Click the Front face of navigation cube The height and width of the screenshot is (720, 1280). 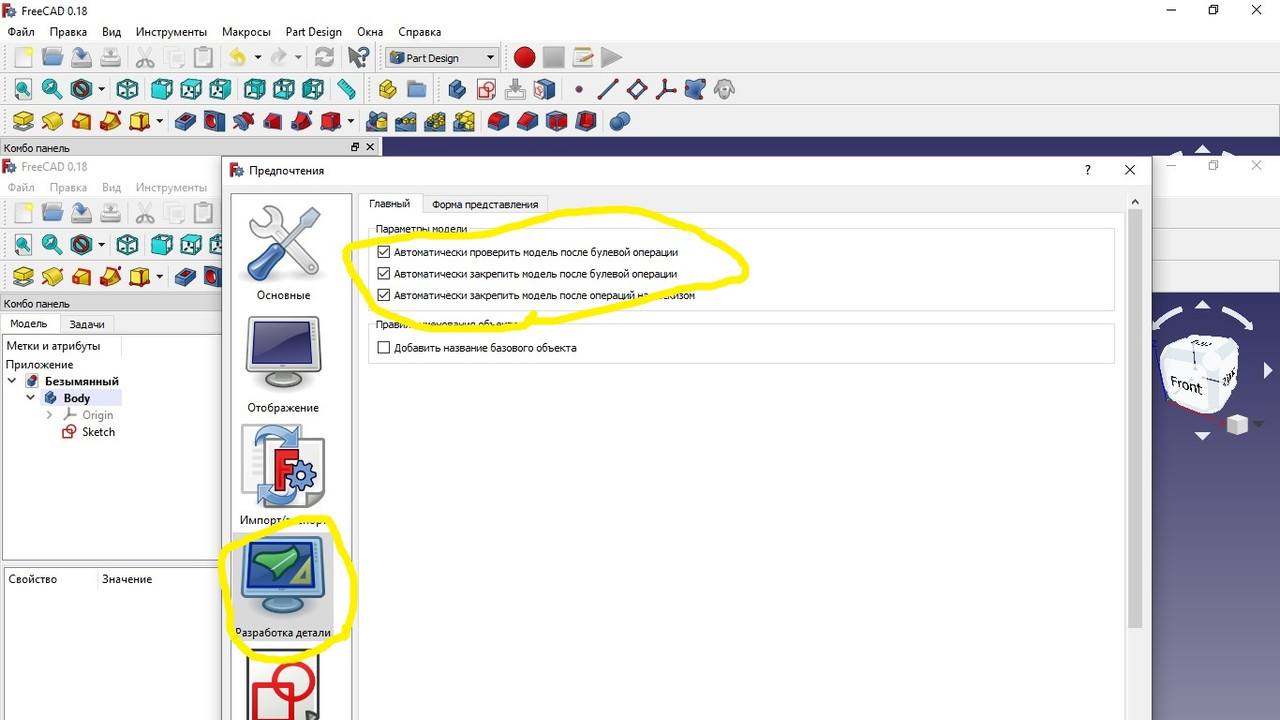(1187, 384)
